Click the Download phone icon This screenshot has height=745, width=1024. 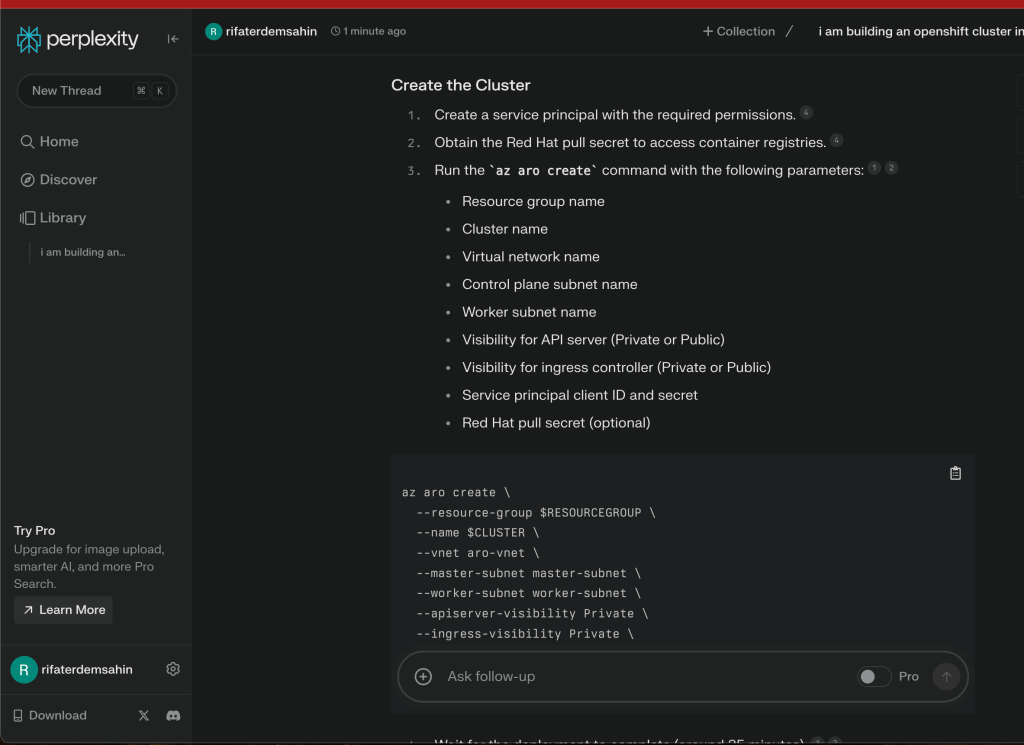[18, 716]
